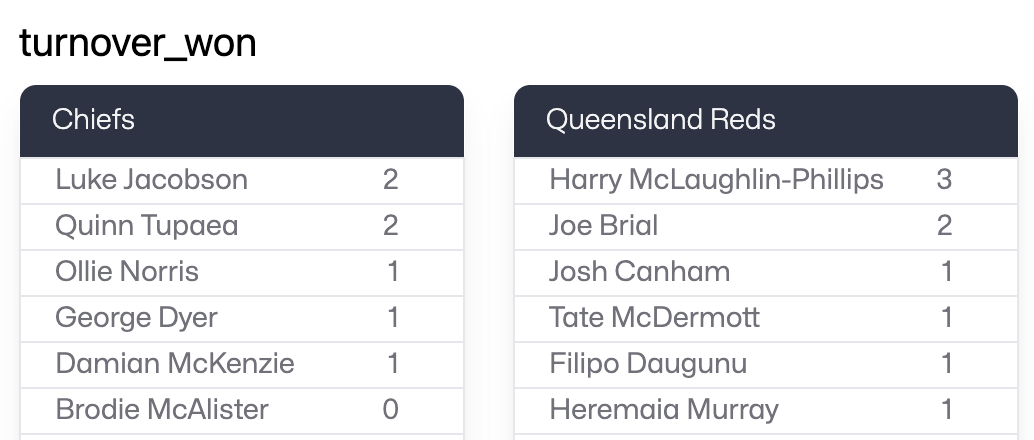This screenshot has width=1034, height=440.
Task: Open Filipo Daugunu player entry
Action: click(648, 363)
